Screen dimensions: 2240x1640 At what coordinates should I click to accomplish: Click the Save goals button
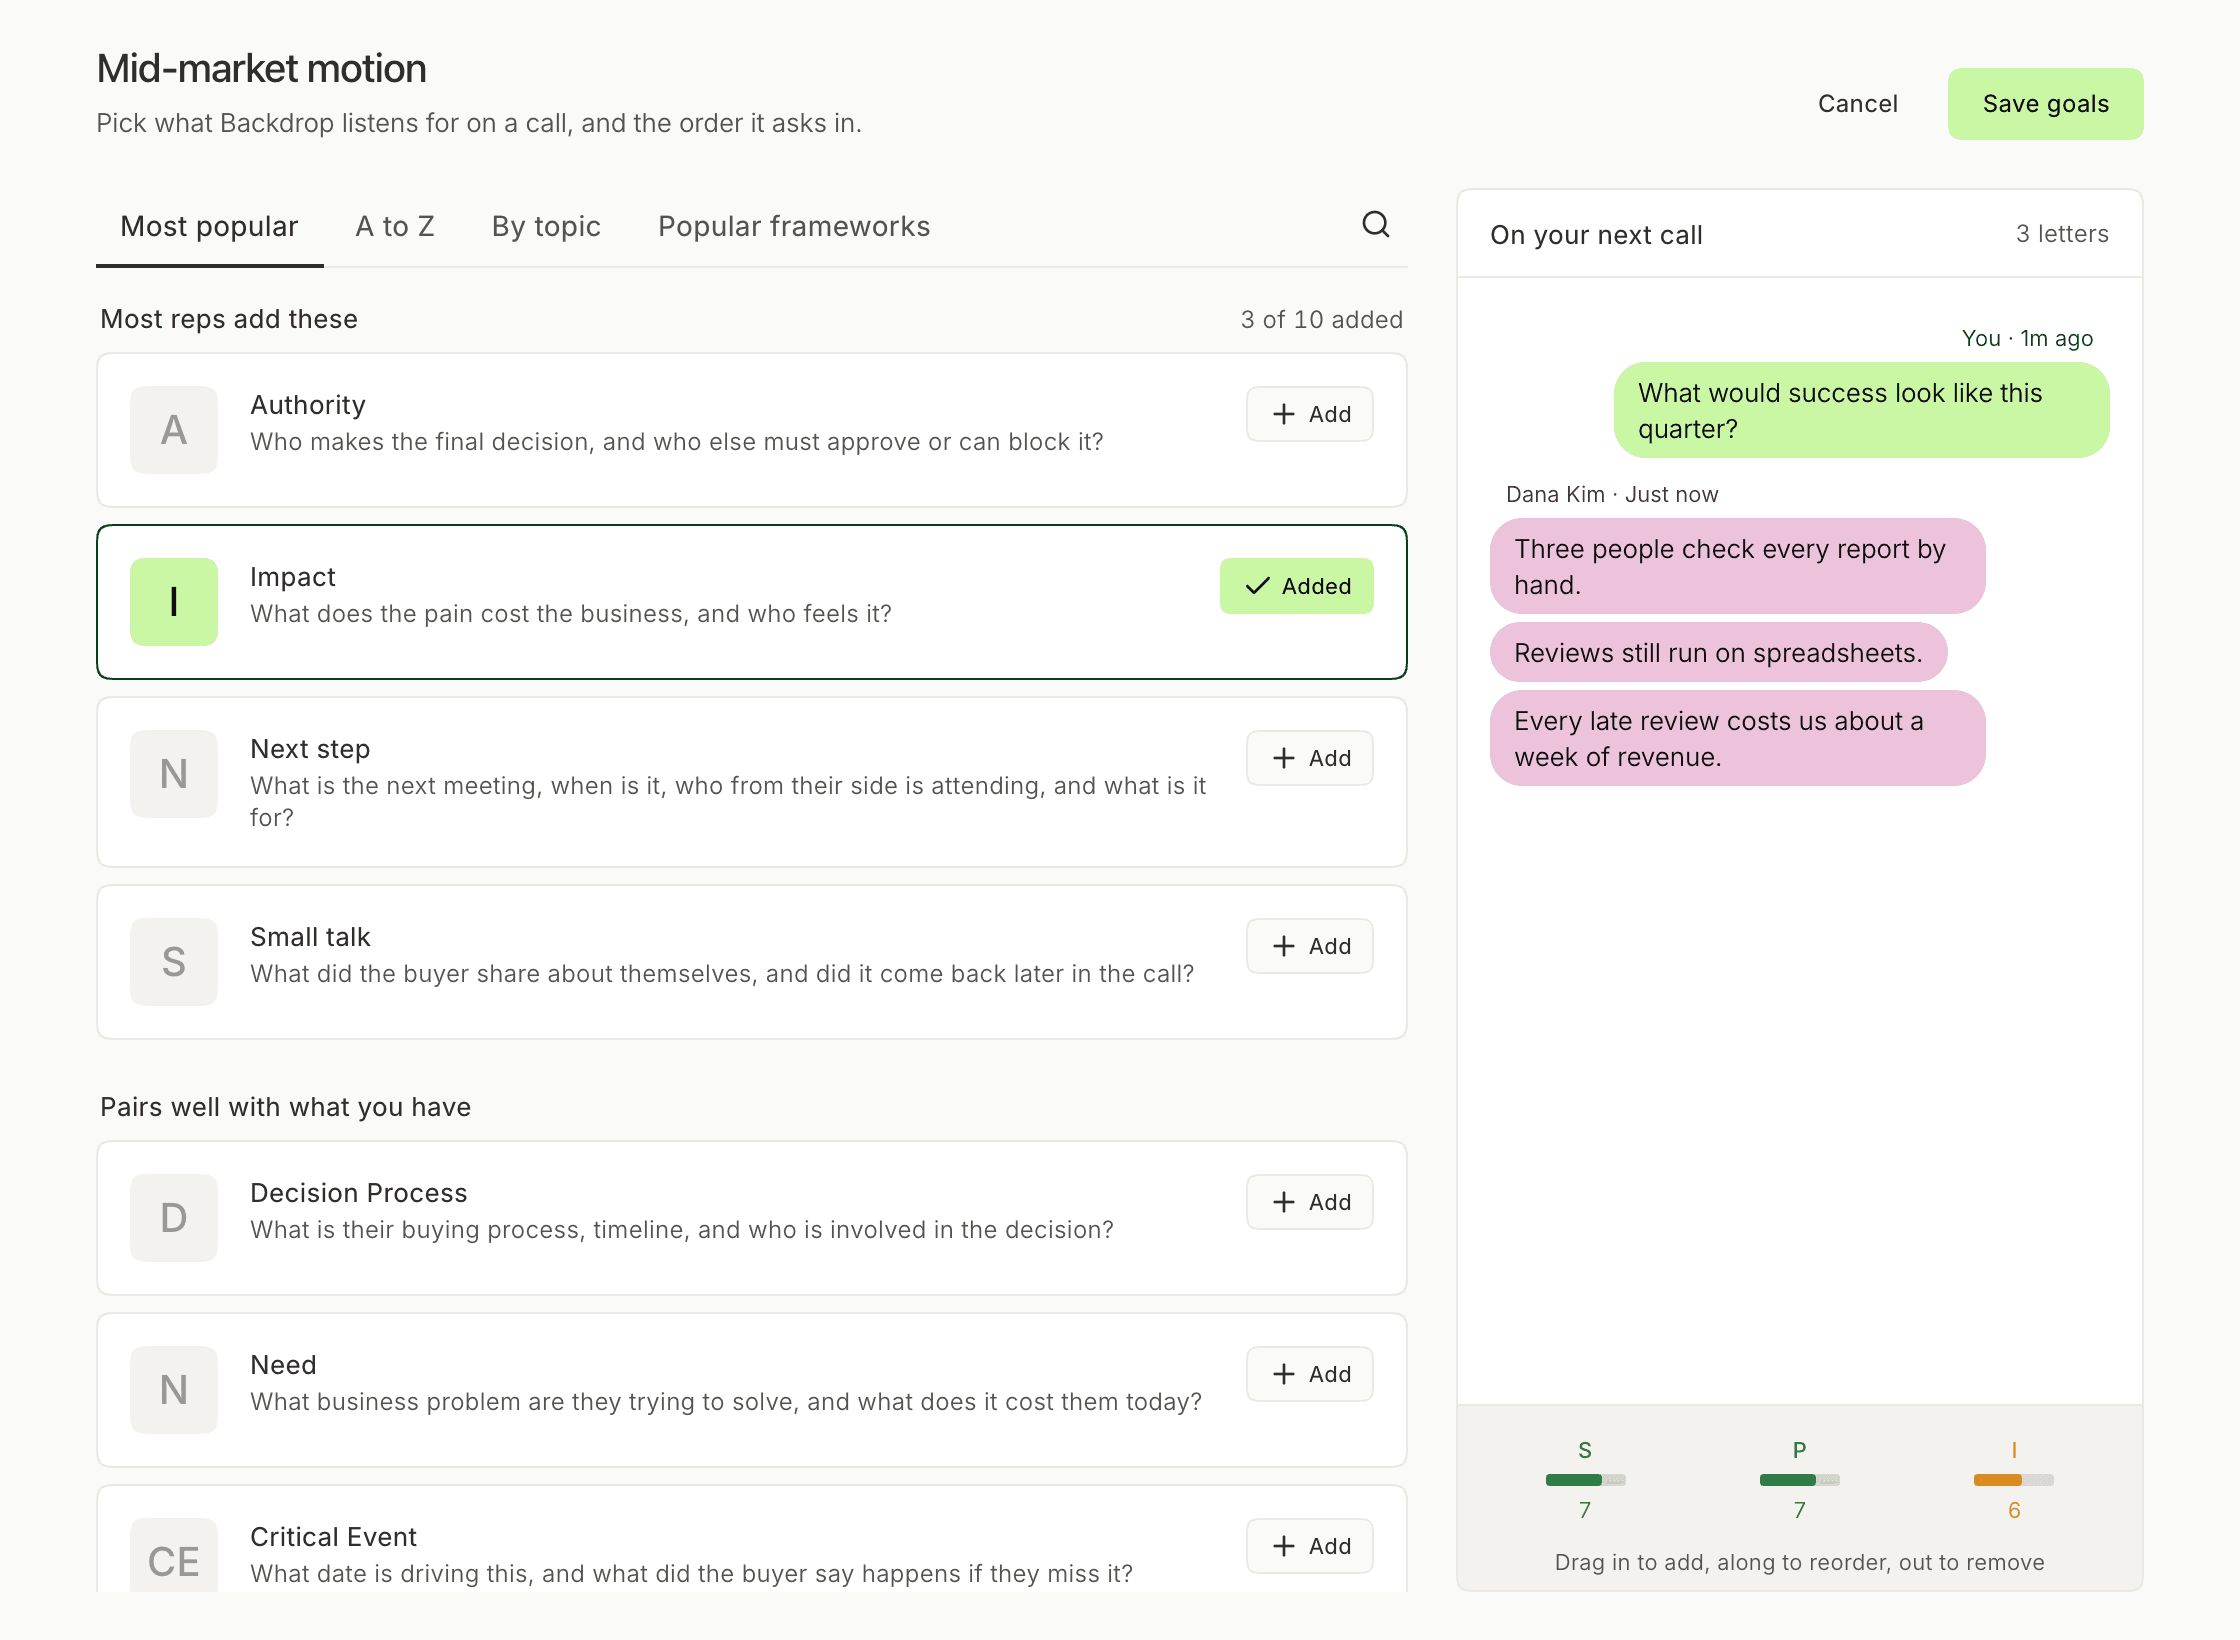tap(2046, 104)
